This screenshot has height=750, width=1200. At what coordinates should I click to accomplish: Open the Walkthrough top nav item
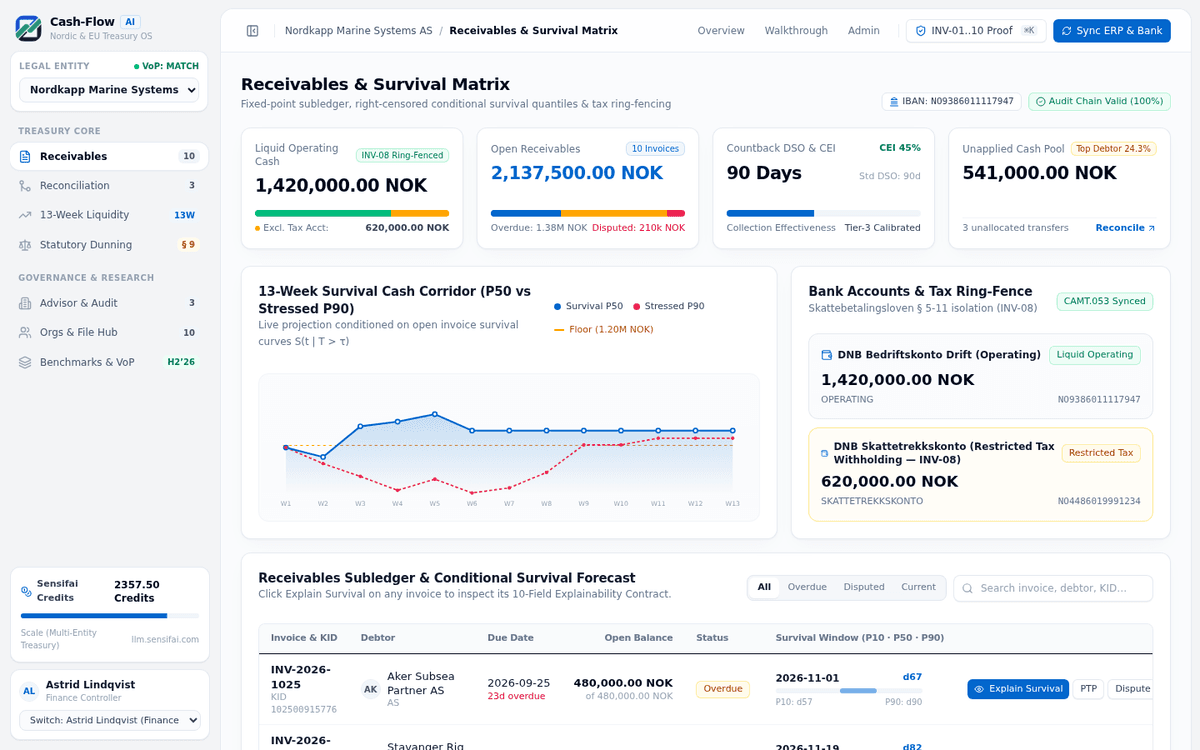coord(796,31)
